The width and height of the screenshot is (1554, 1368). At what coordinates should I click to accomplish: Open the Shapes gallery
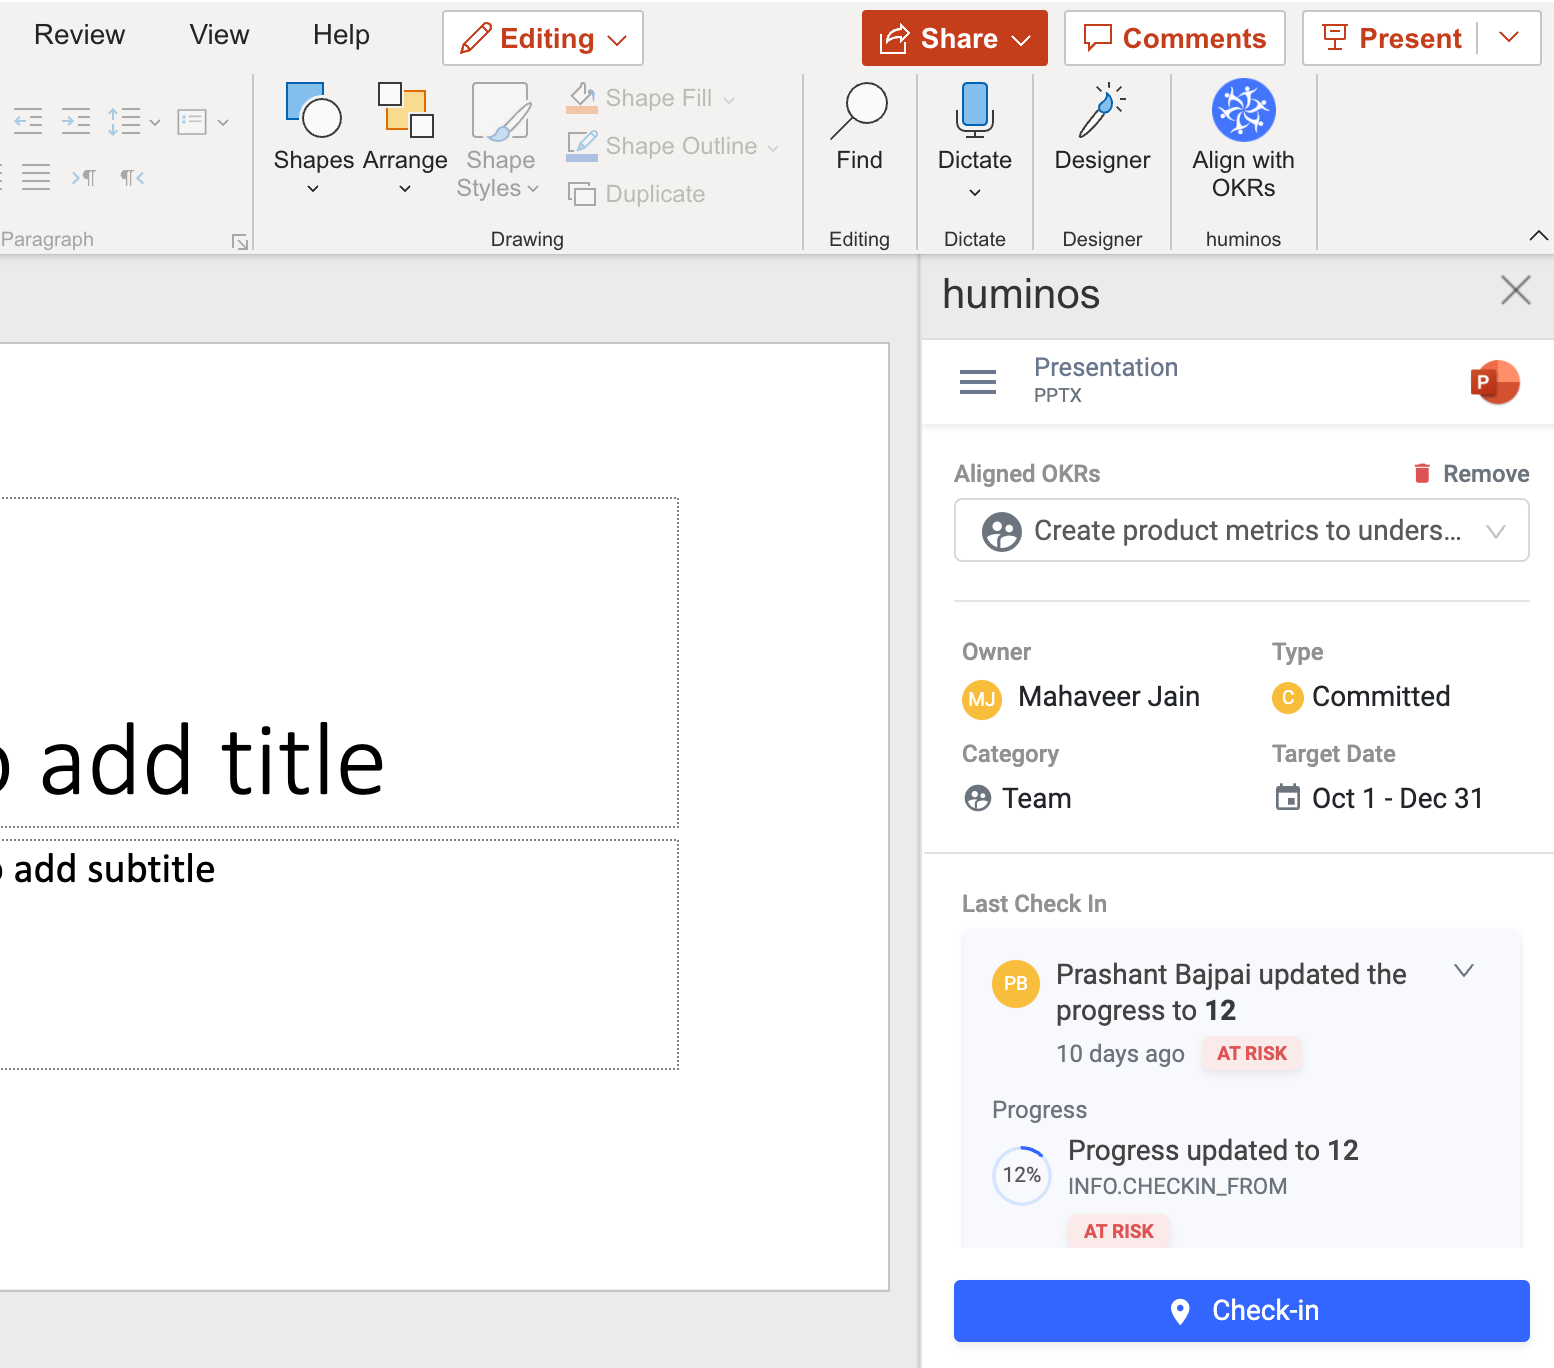point(314,138)
